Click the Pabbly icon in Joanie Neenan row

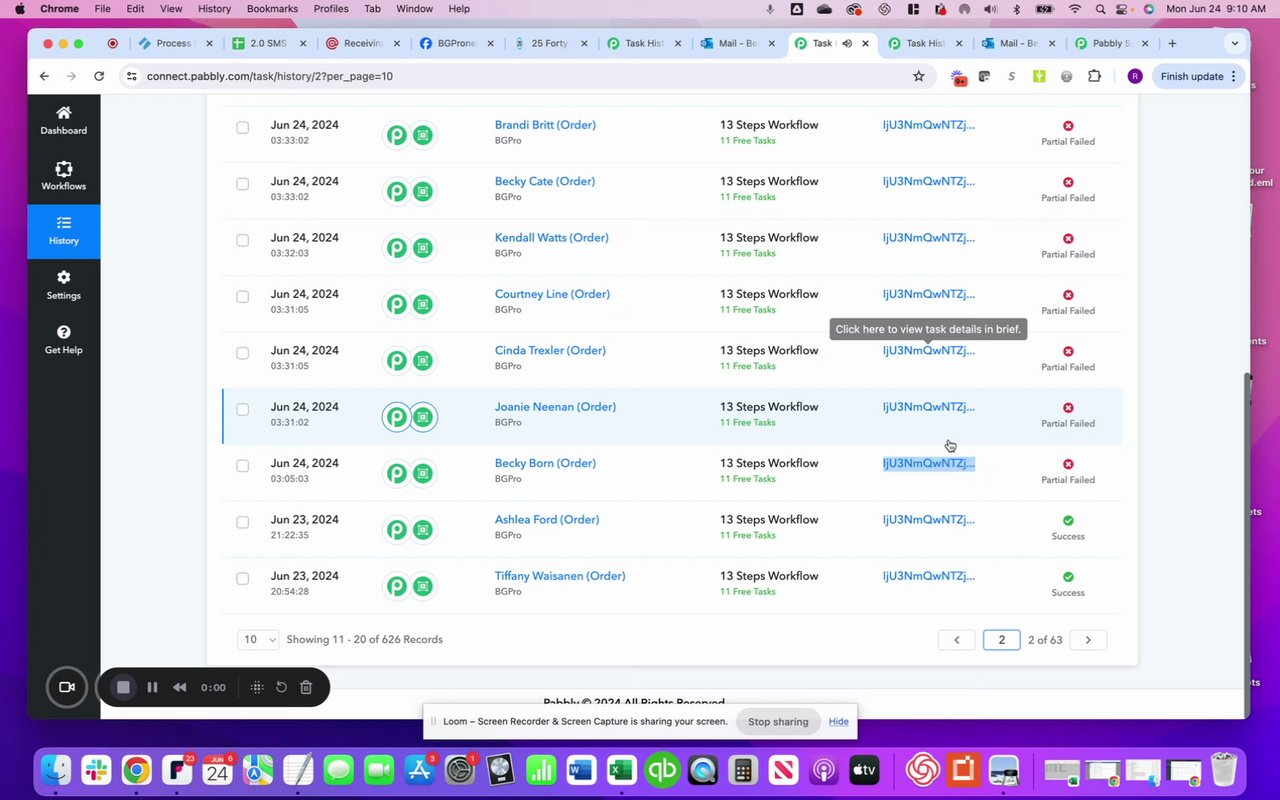[x=397, y=417]
